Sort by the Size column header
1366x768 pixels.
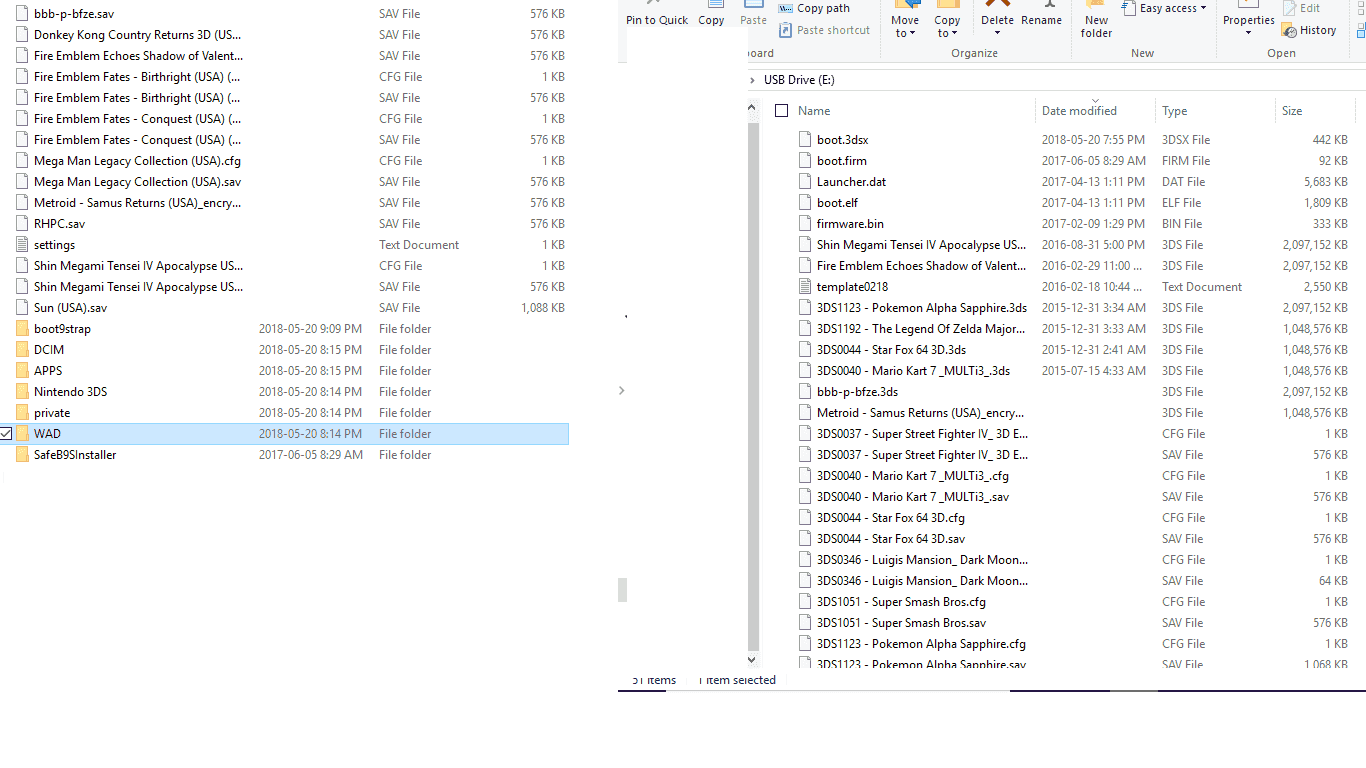pos(1292,111)
